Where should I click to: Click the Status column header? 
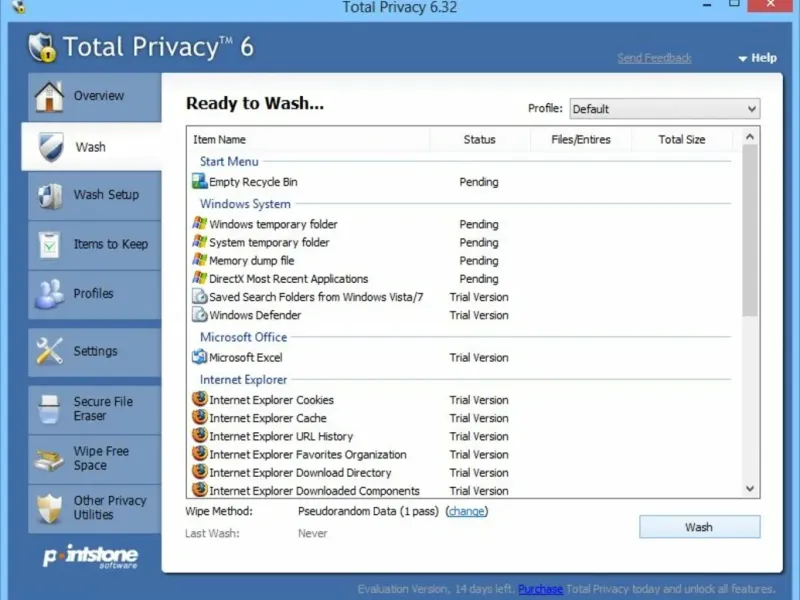(x=480, y=139)
